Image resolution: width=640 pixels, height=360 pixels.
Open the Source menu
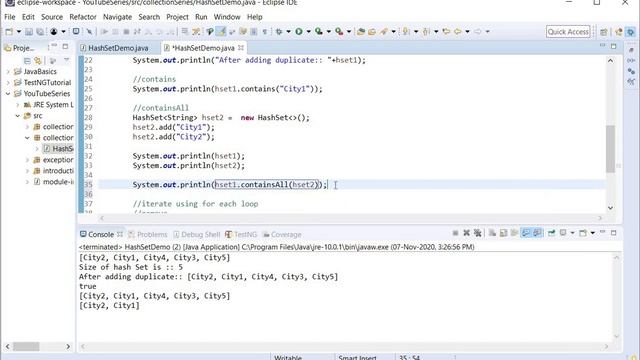pos(52,17)
